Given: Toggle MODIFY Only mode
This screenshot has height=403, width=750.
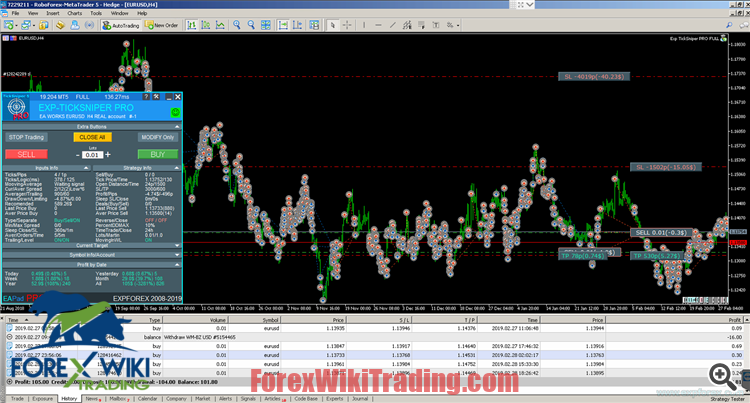Looking at the screenshot, I should (158, 137).
